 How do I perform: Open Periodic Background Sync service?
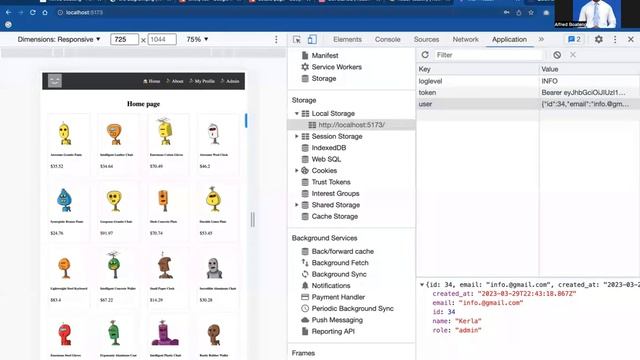[x=352, y=309]
